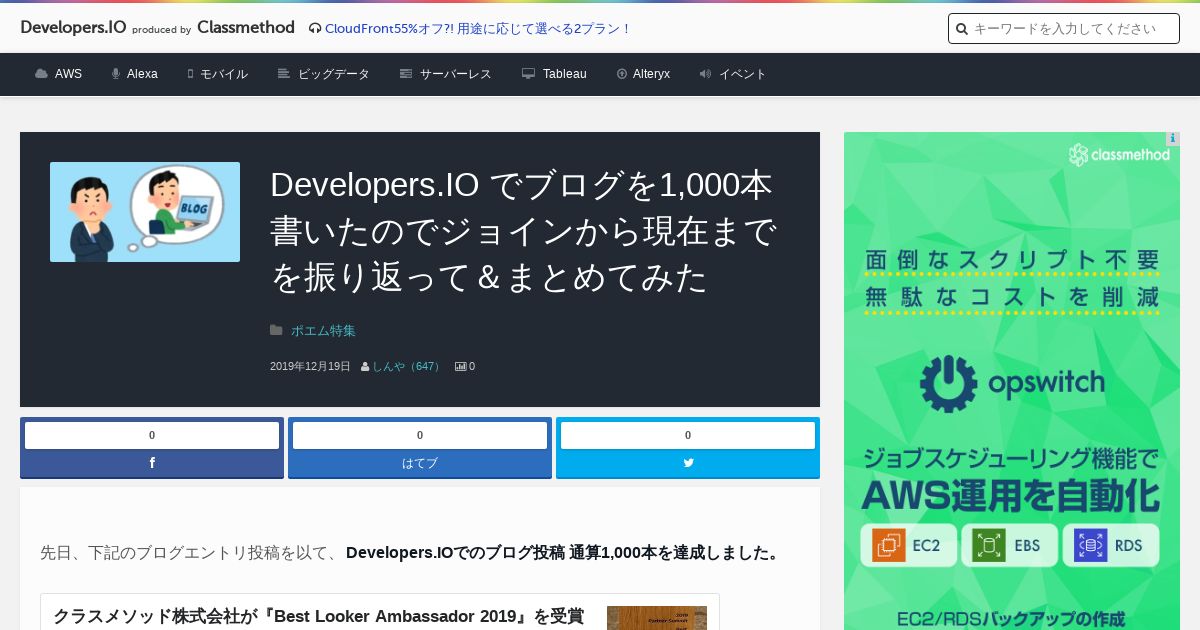This screenshot has height=630, width=1200.
Task: Click the classmethod logo in the ad
Action: point(1119,155)
